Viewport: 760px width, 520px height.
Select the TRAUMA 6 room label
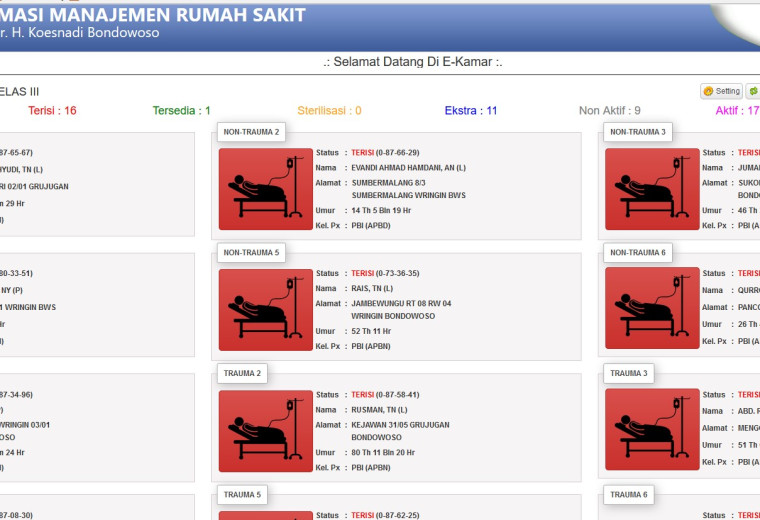pyautogui.click(x=628, y=494)
